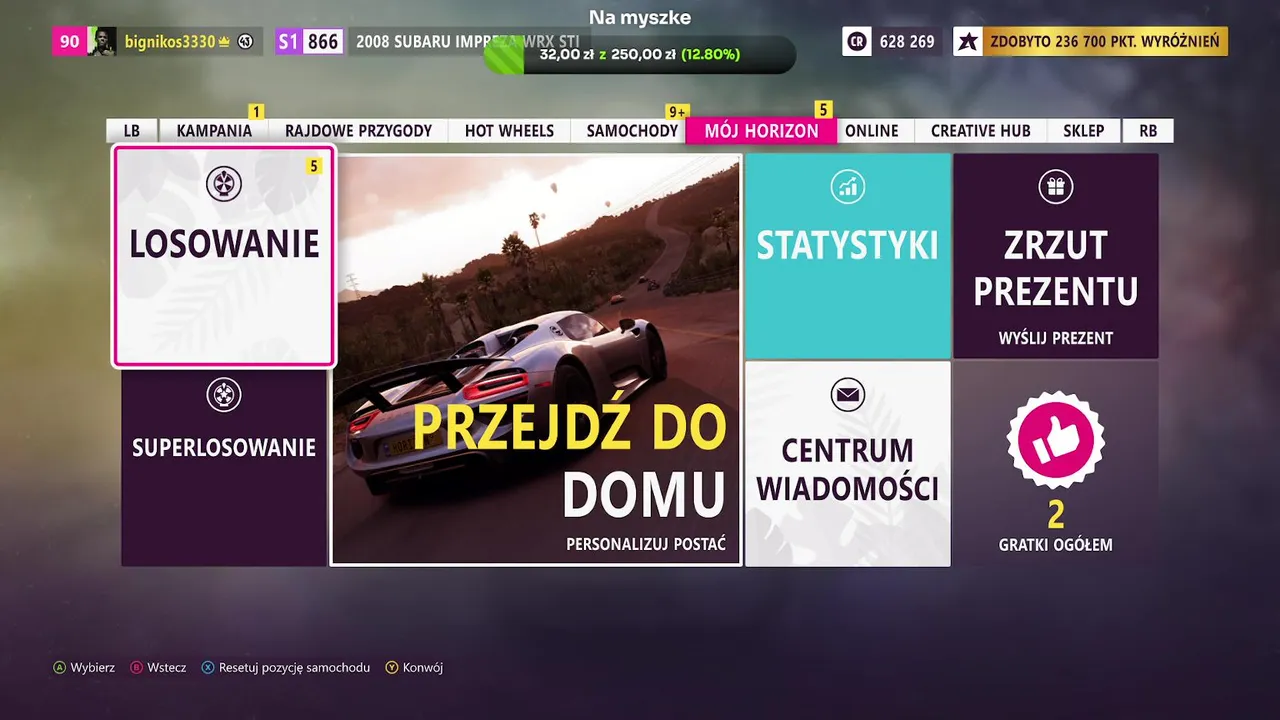The image size is (1280, 720).
Task: Switch to the Creative Hub tab
Action: point(981,131)
